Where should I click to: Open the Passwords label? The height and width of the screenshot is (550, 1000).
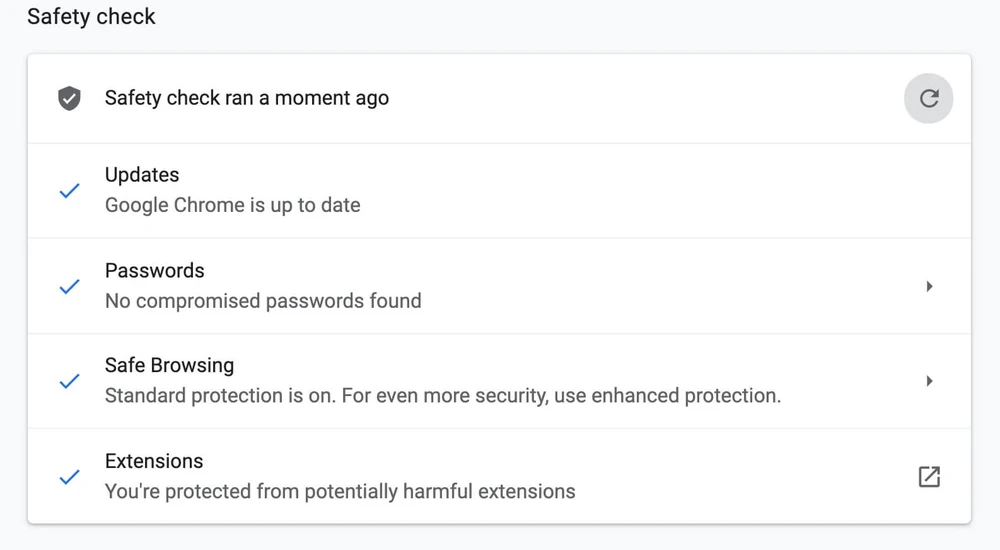(x=154, y=271)
